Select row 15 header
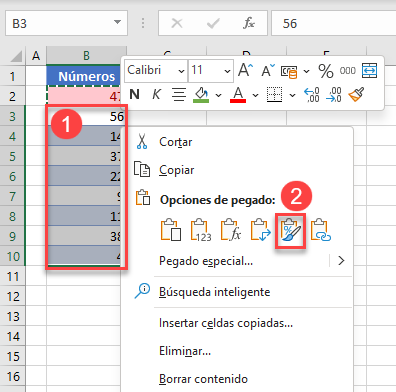 click(12, 356)
